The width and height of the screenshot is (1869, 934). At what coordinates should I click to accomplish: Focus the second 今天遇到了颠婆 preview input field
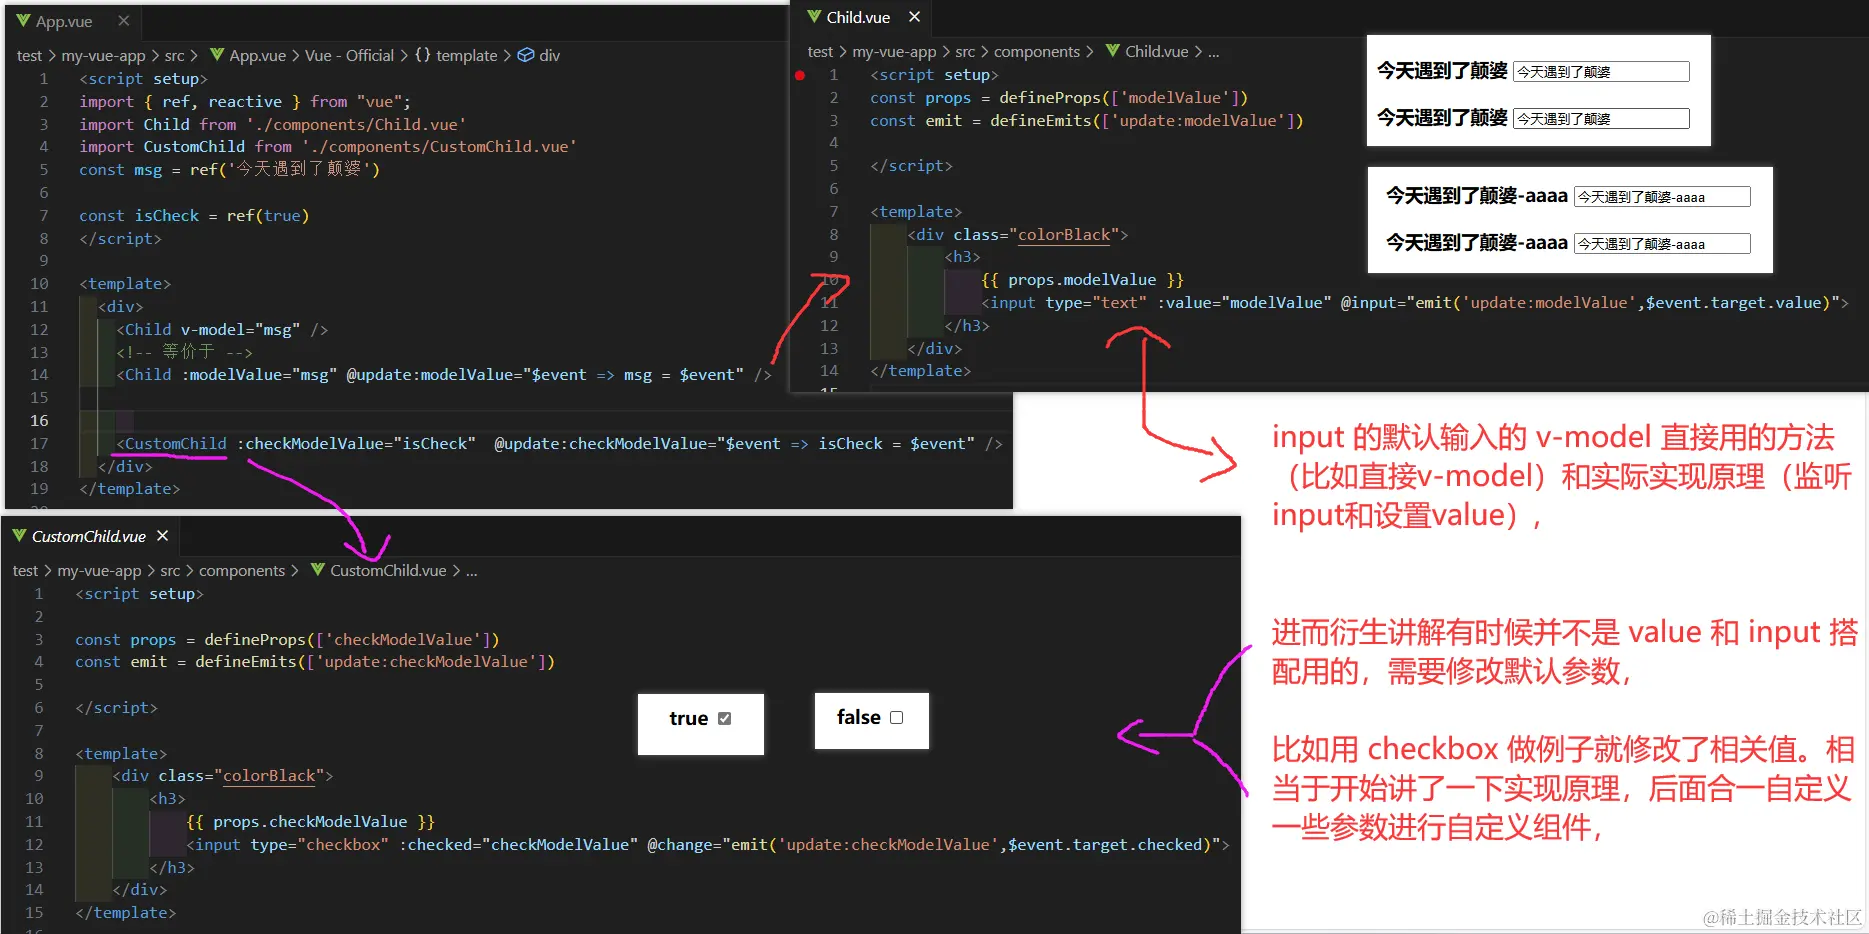1601,118
